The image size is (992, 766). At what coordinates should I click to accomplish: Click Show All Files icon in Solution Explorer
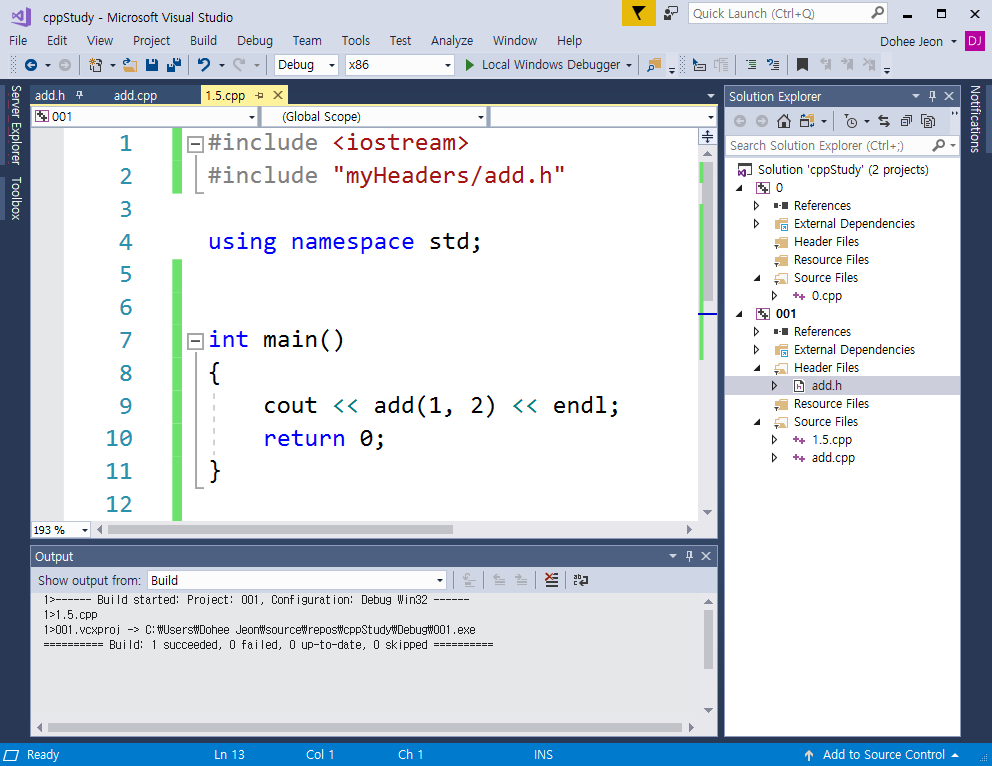(928, 121)
